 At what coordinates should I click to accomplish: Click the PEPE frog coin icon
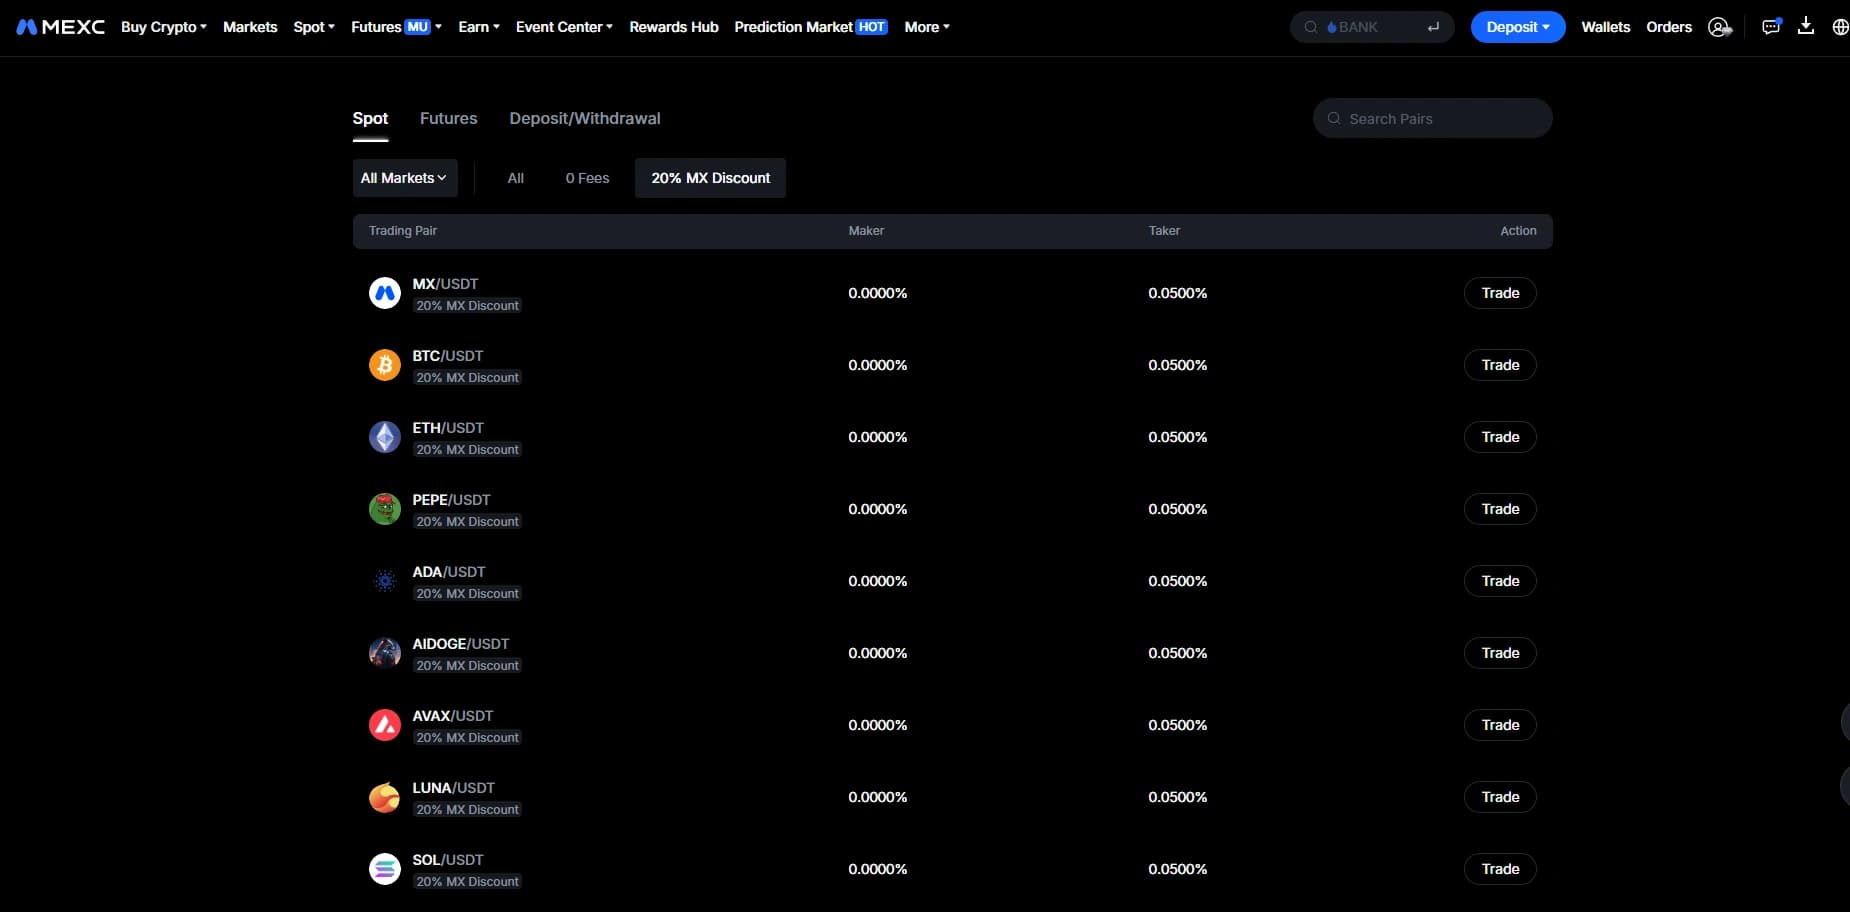[x=385, y=509]
